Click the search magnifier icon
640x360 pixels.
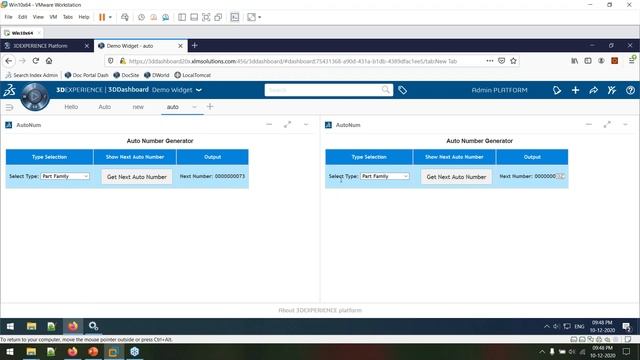point(386,90)
